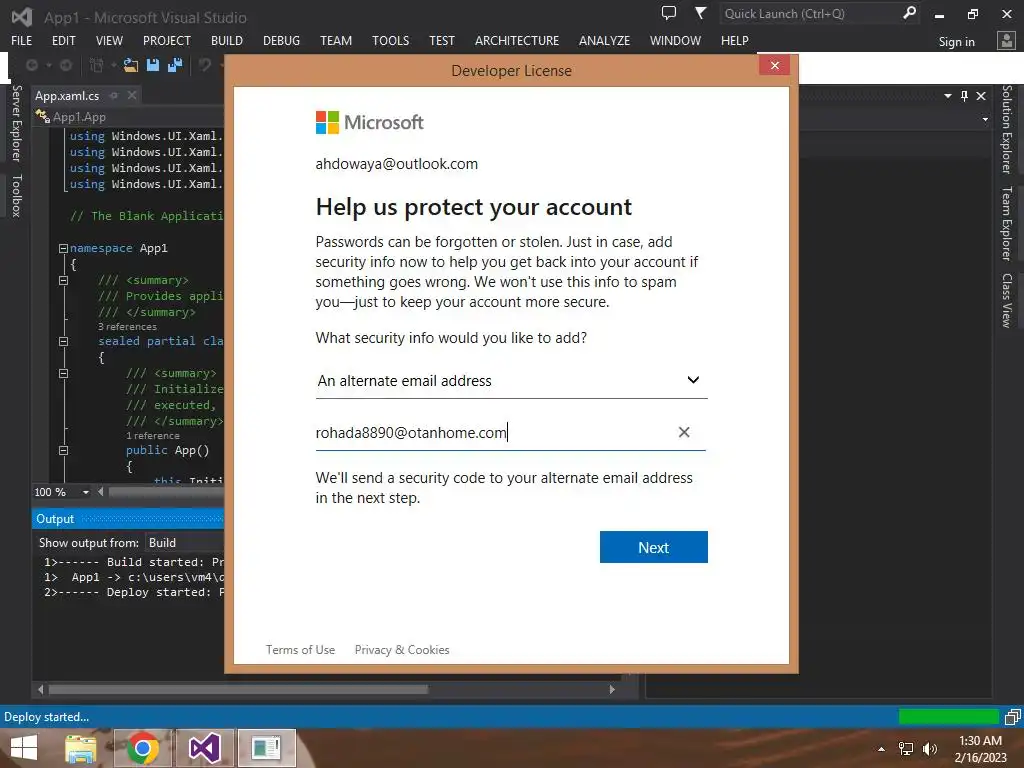Image resolution: width=1024 pixels, height=768 pixels.
Task: Open the Team Explorer side tab
Action: point(1007,223)
